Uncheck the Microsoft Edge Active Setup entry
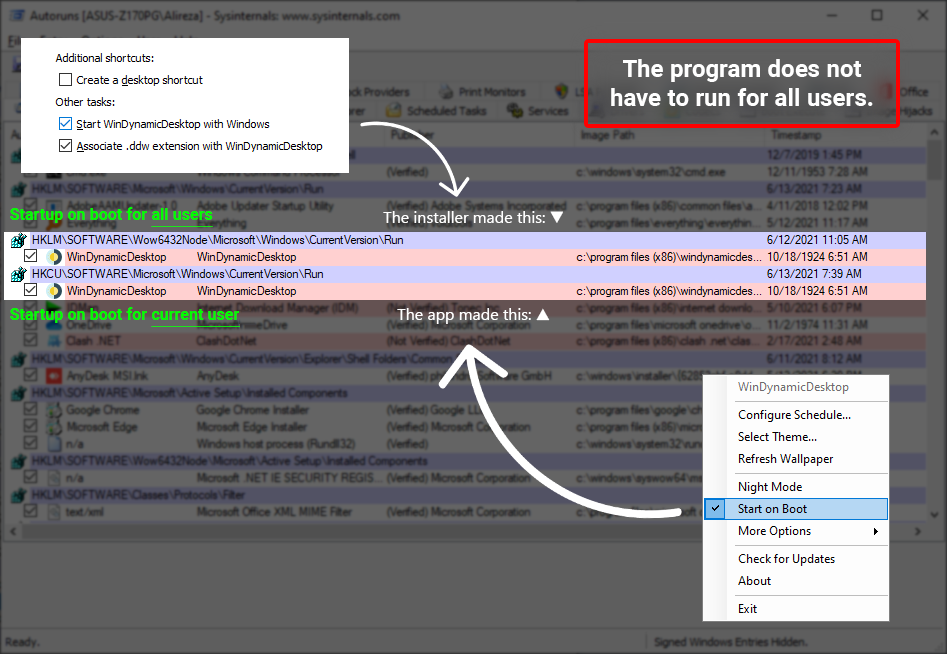Viewport: 947px width, 654px height. [x=30, y=426]
